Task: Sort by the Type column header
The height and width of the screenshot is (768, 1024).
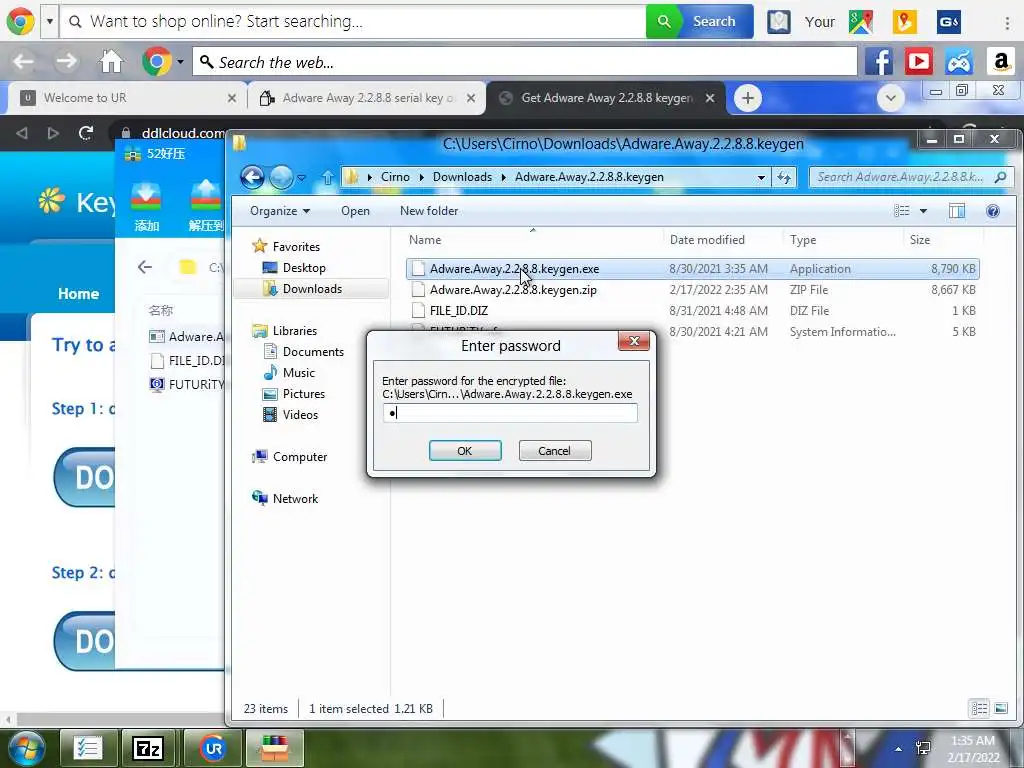Action: point(803,240)
